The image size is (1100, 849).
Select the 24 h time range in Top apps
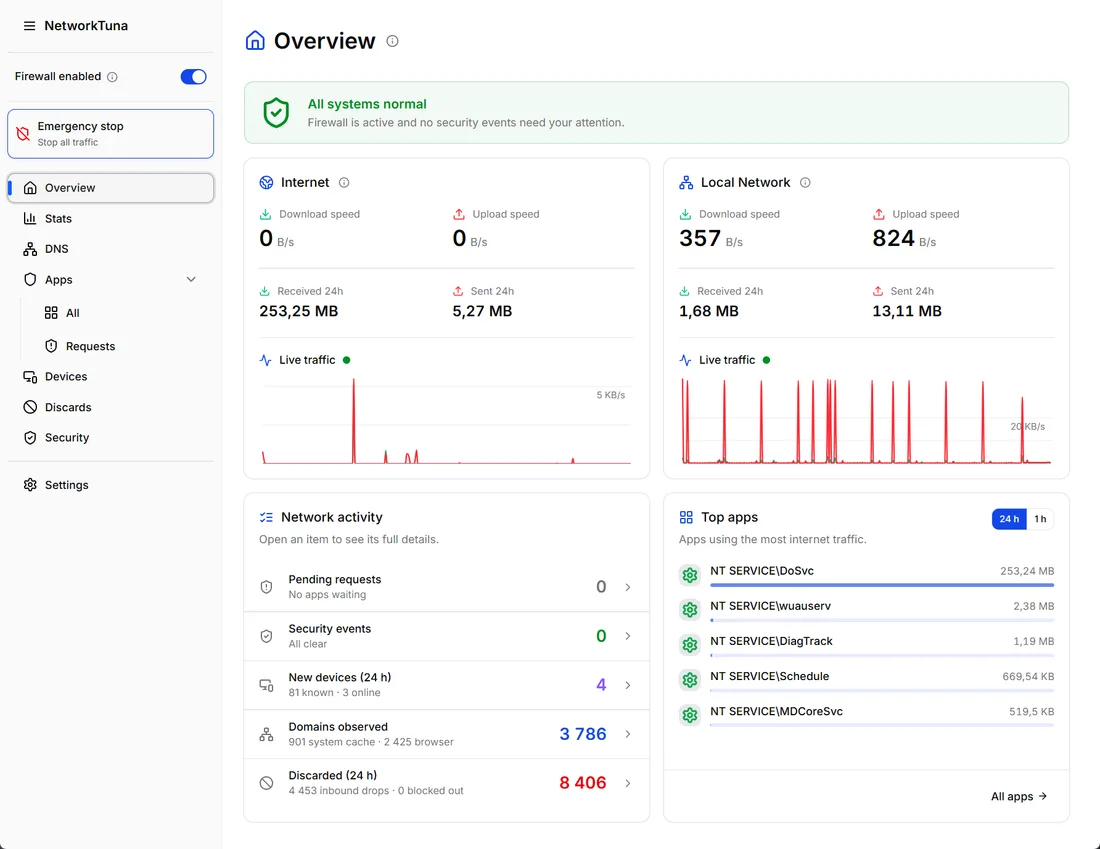1009,519
